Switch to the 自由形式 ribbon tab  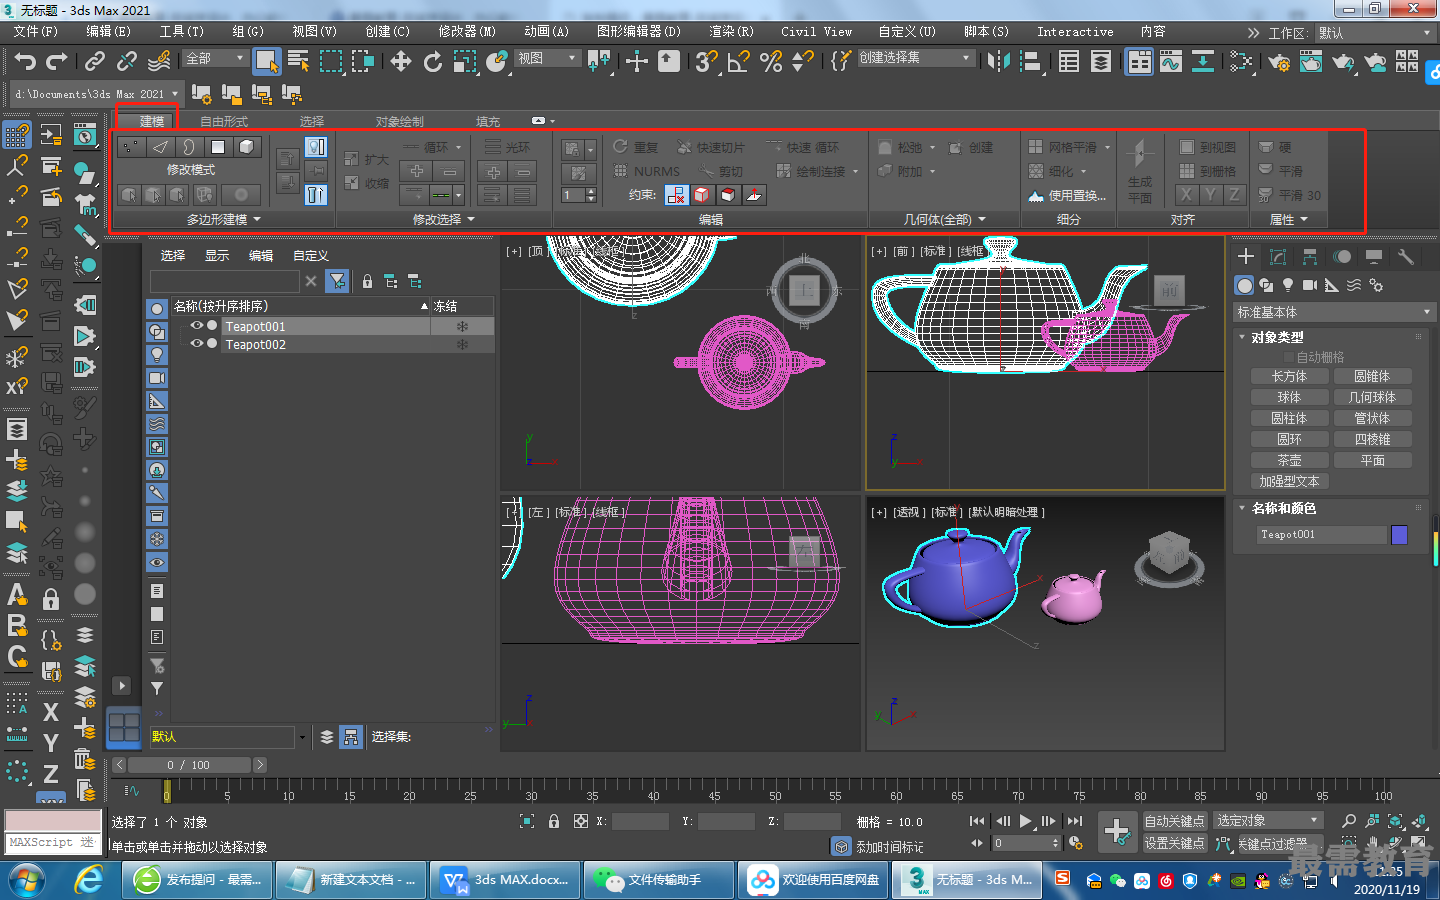coord(224,121)
